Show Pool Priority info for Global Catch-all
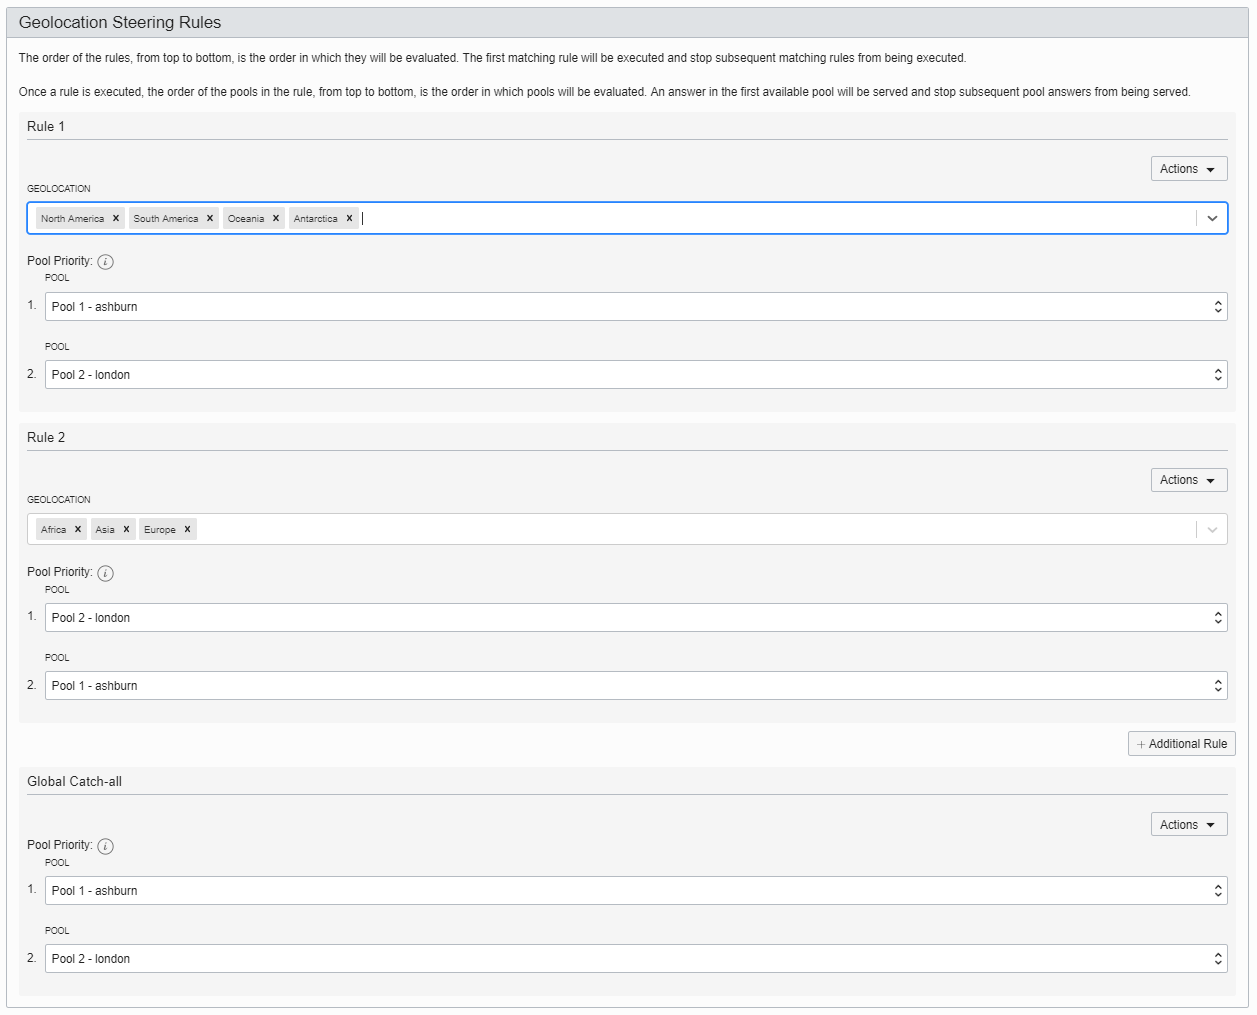The image size is (1257, 1015). click(x=106, y=846)
